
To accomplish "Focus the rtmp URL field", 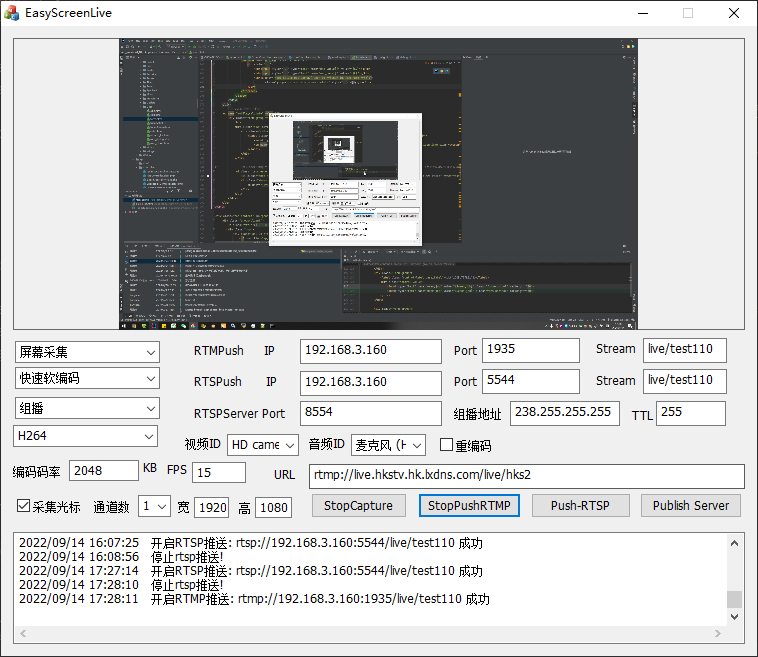I will [526, 477].
